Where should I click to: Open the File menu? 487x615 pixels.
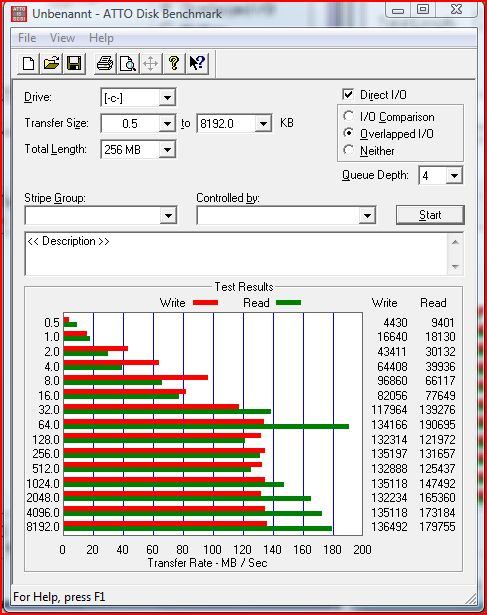pos(27,38)
